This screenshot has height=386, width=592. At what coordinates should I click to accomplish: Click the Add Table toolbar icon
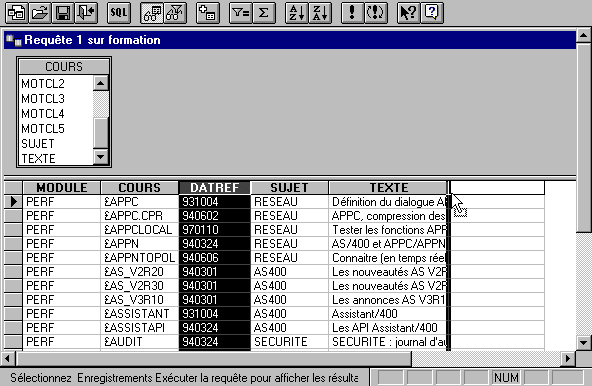[x=208, y=12]
